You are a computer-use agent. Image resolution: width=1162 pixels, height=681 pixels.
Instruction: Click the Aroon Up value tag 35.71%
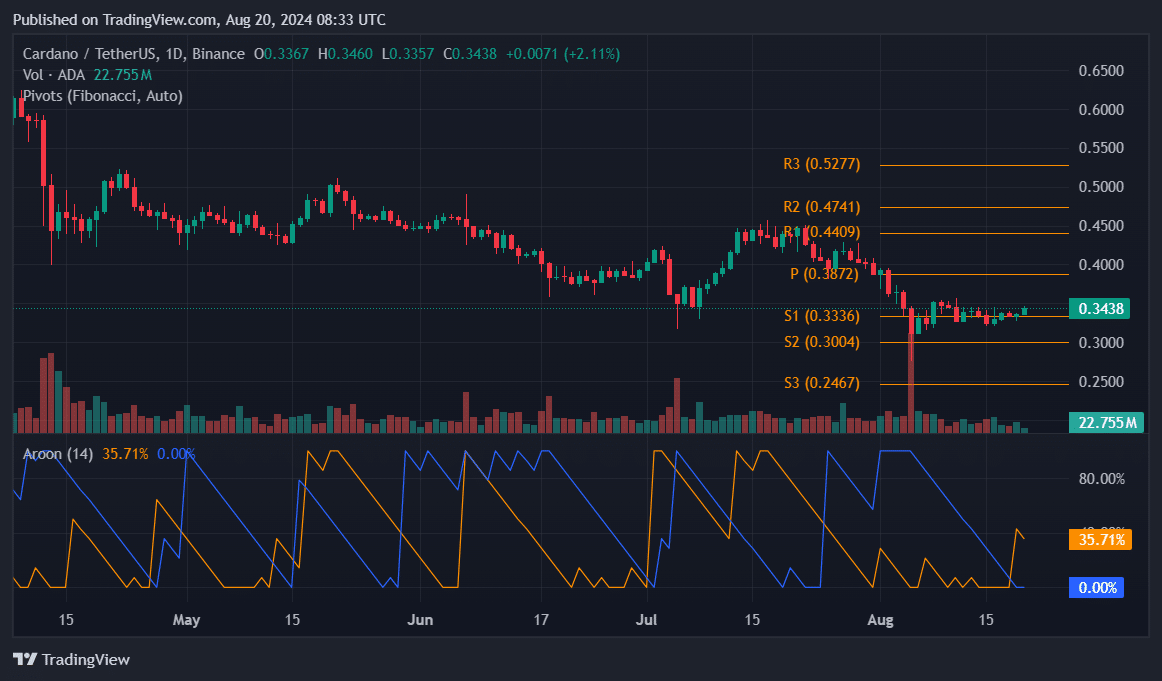pyautogui.click(x=1100, y=539)
